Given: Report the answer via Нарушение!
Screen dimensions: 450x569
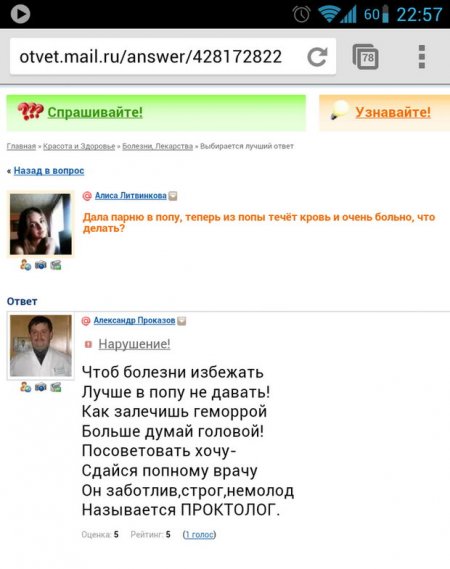Looking at the screenshot, I should click(134, 344).
